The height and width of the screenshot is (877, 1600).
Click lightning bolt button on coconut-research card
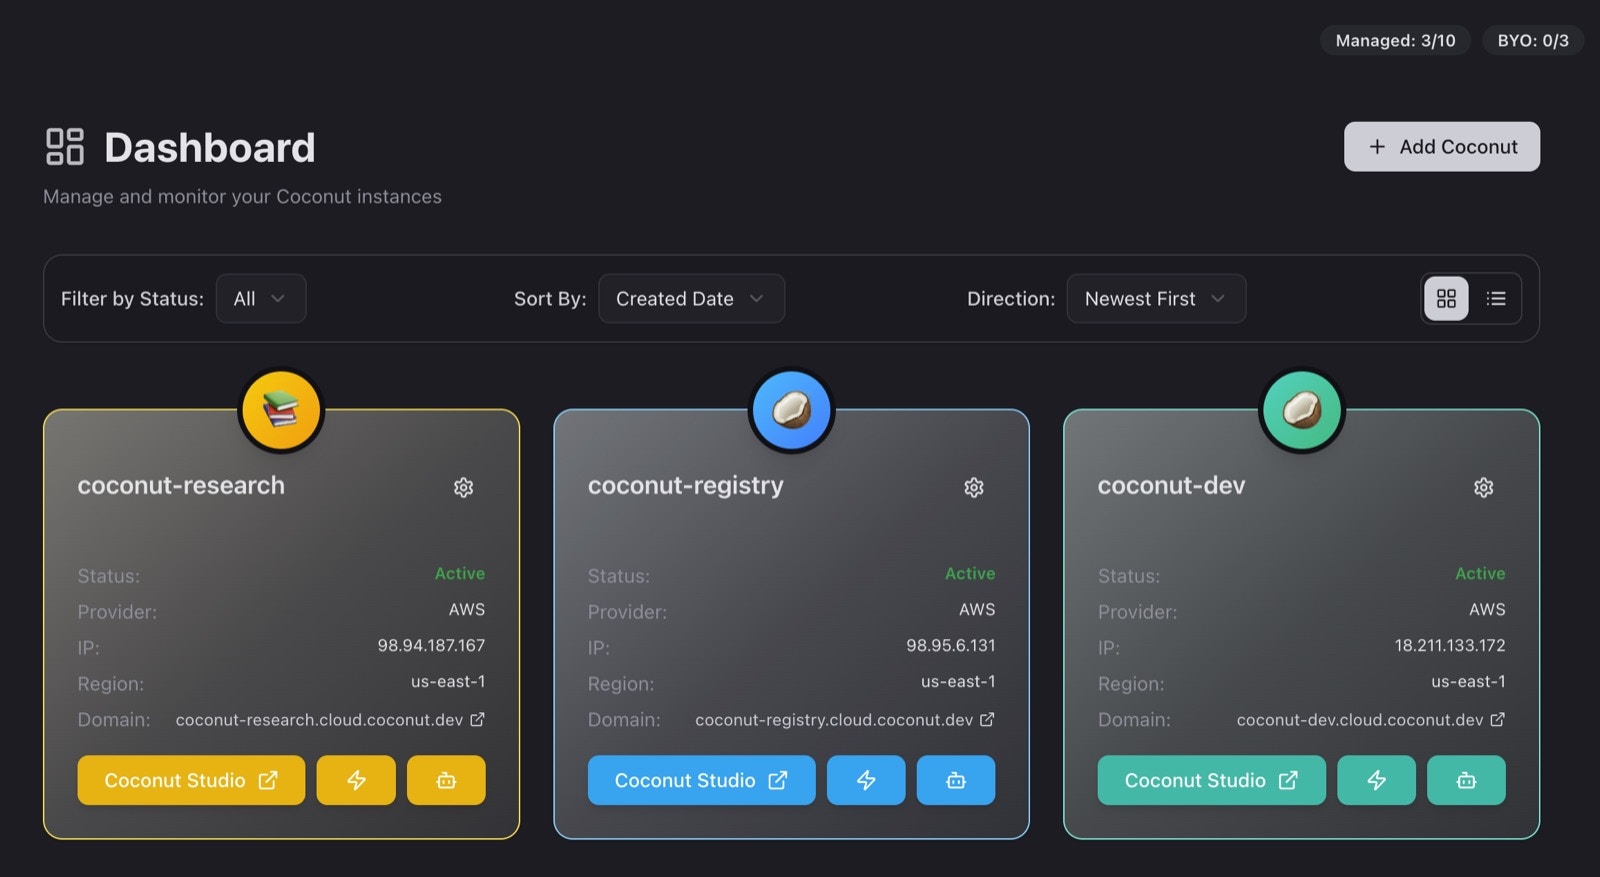(356, 780)
